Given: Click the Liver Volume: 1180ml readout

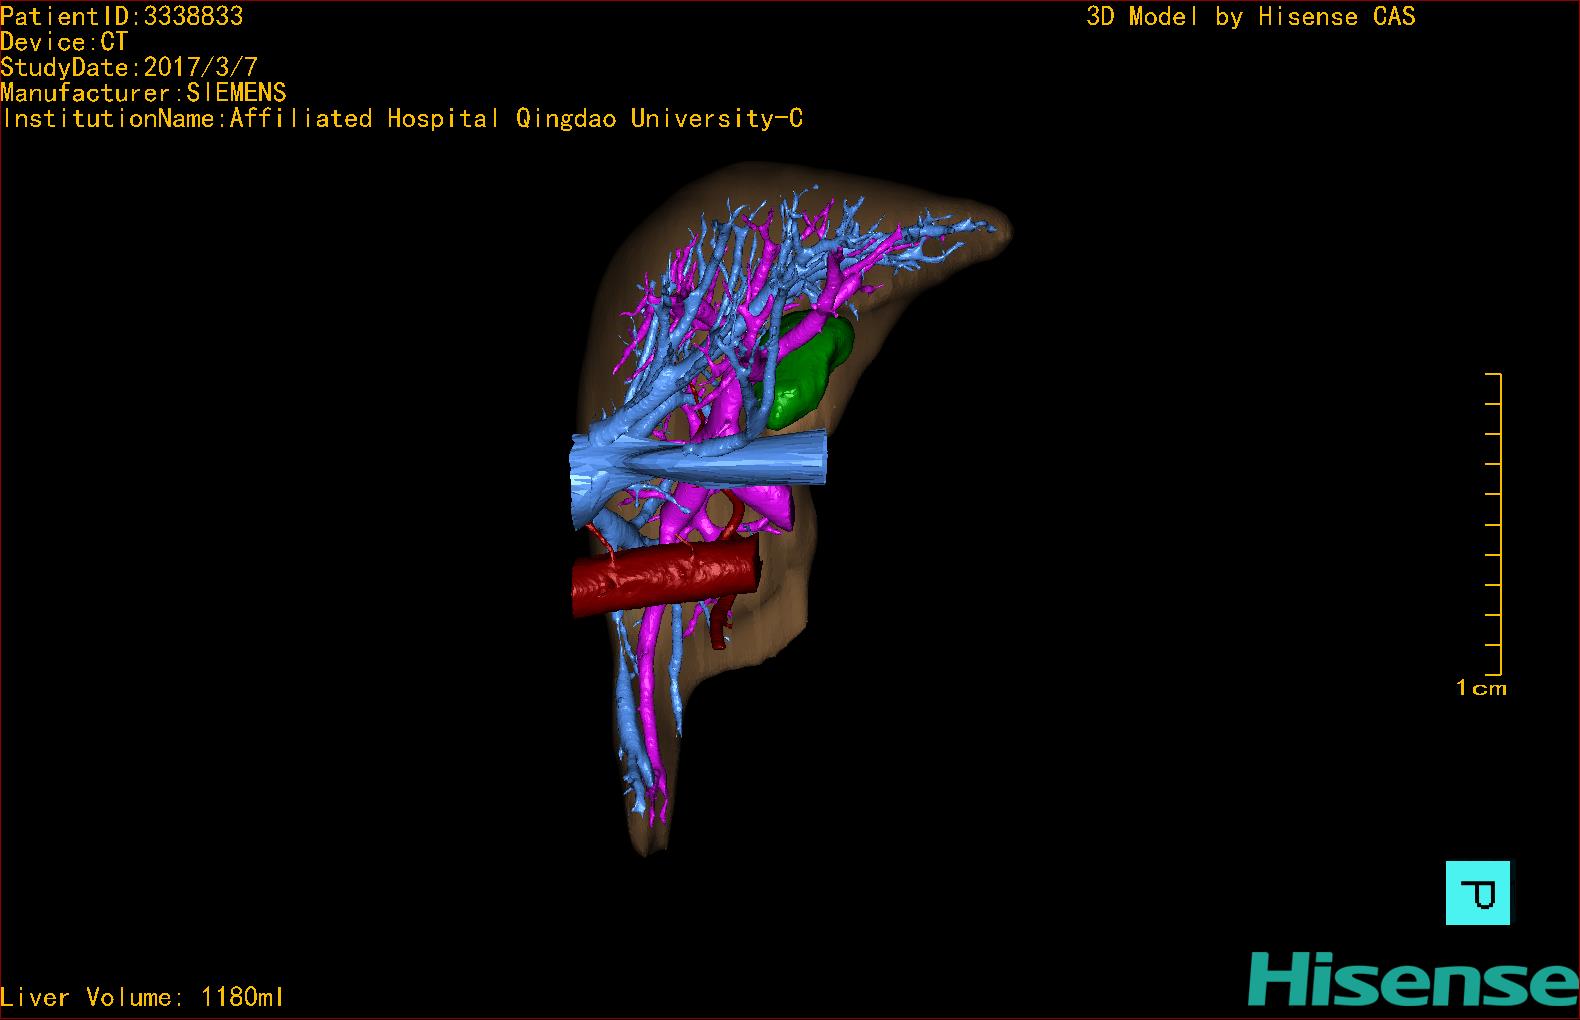Looking at the screenshot, I should pyautogui.click(x=142, y=997).
